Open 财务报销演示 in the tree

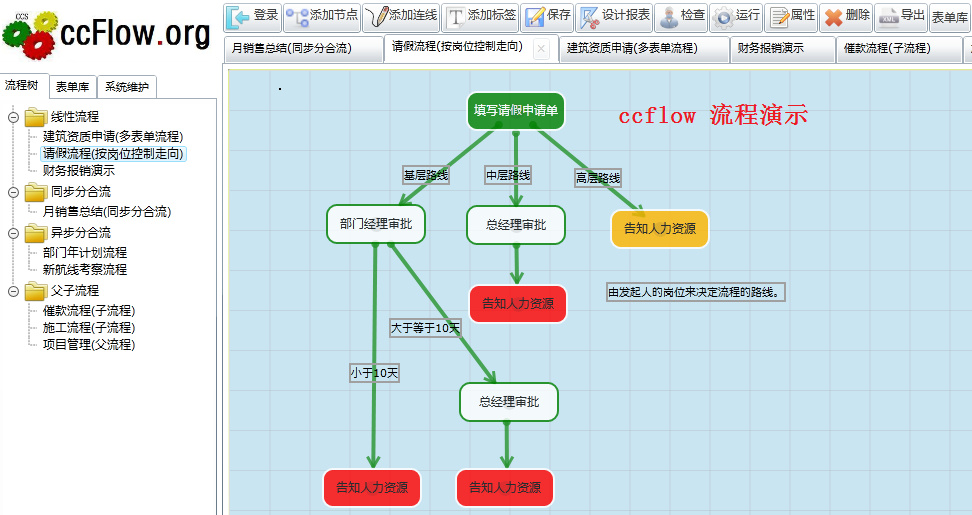coord(79,171)
